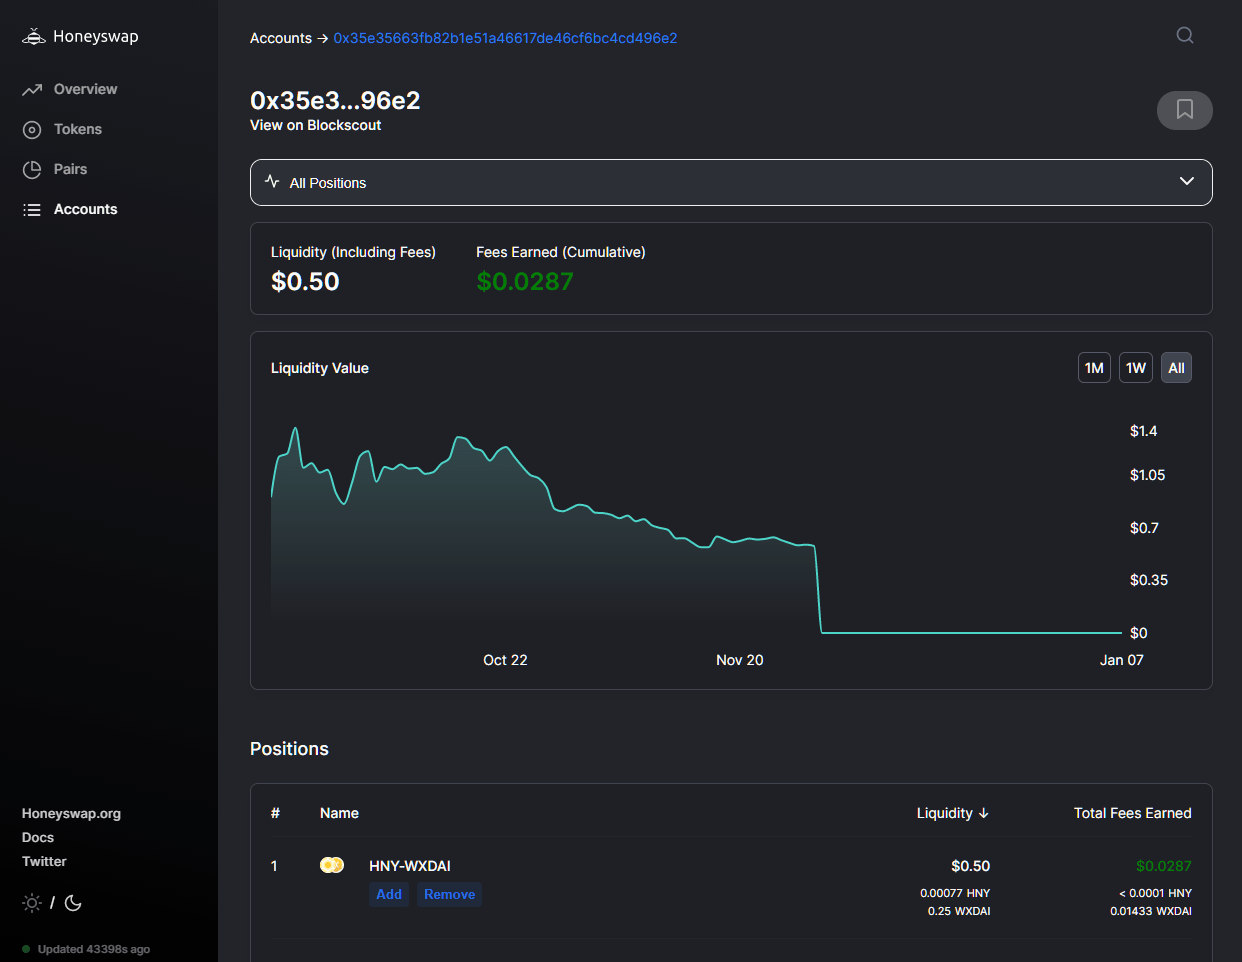The image size is (1242, 962).
Task: Sort positions by Liquidity column
Action: (x=953, y=813)
